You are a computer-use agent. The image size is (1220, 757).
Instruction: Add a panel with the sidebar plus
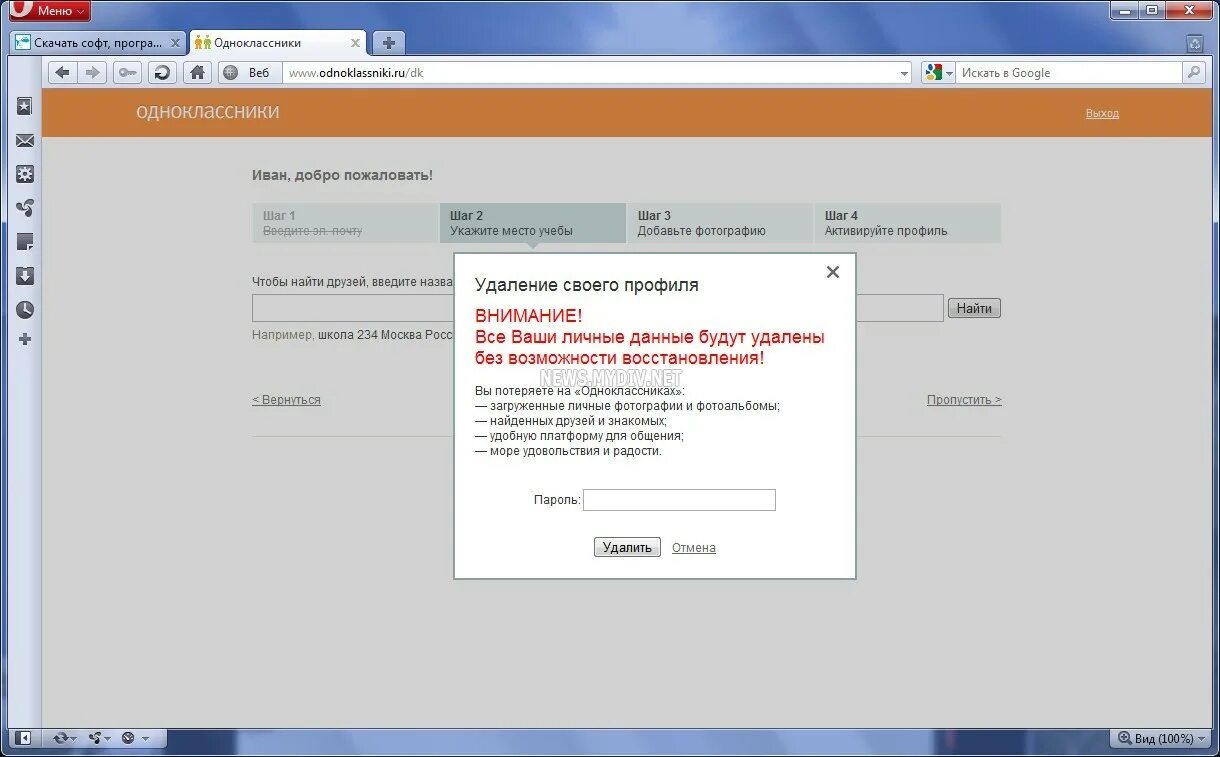click(x=25, y=339)
